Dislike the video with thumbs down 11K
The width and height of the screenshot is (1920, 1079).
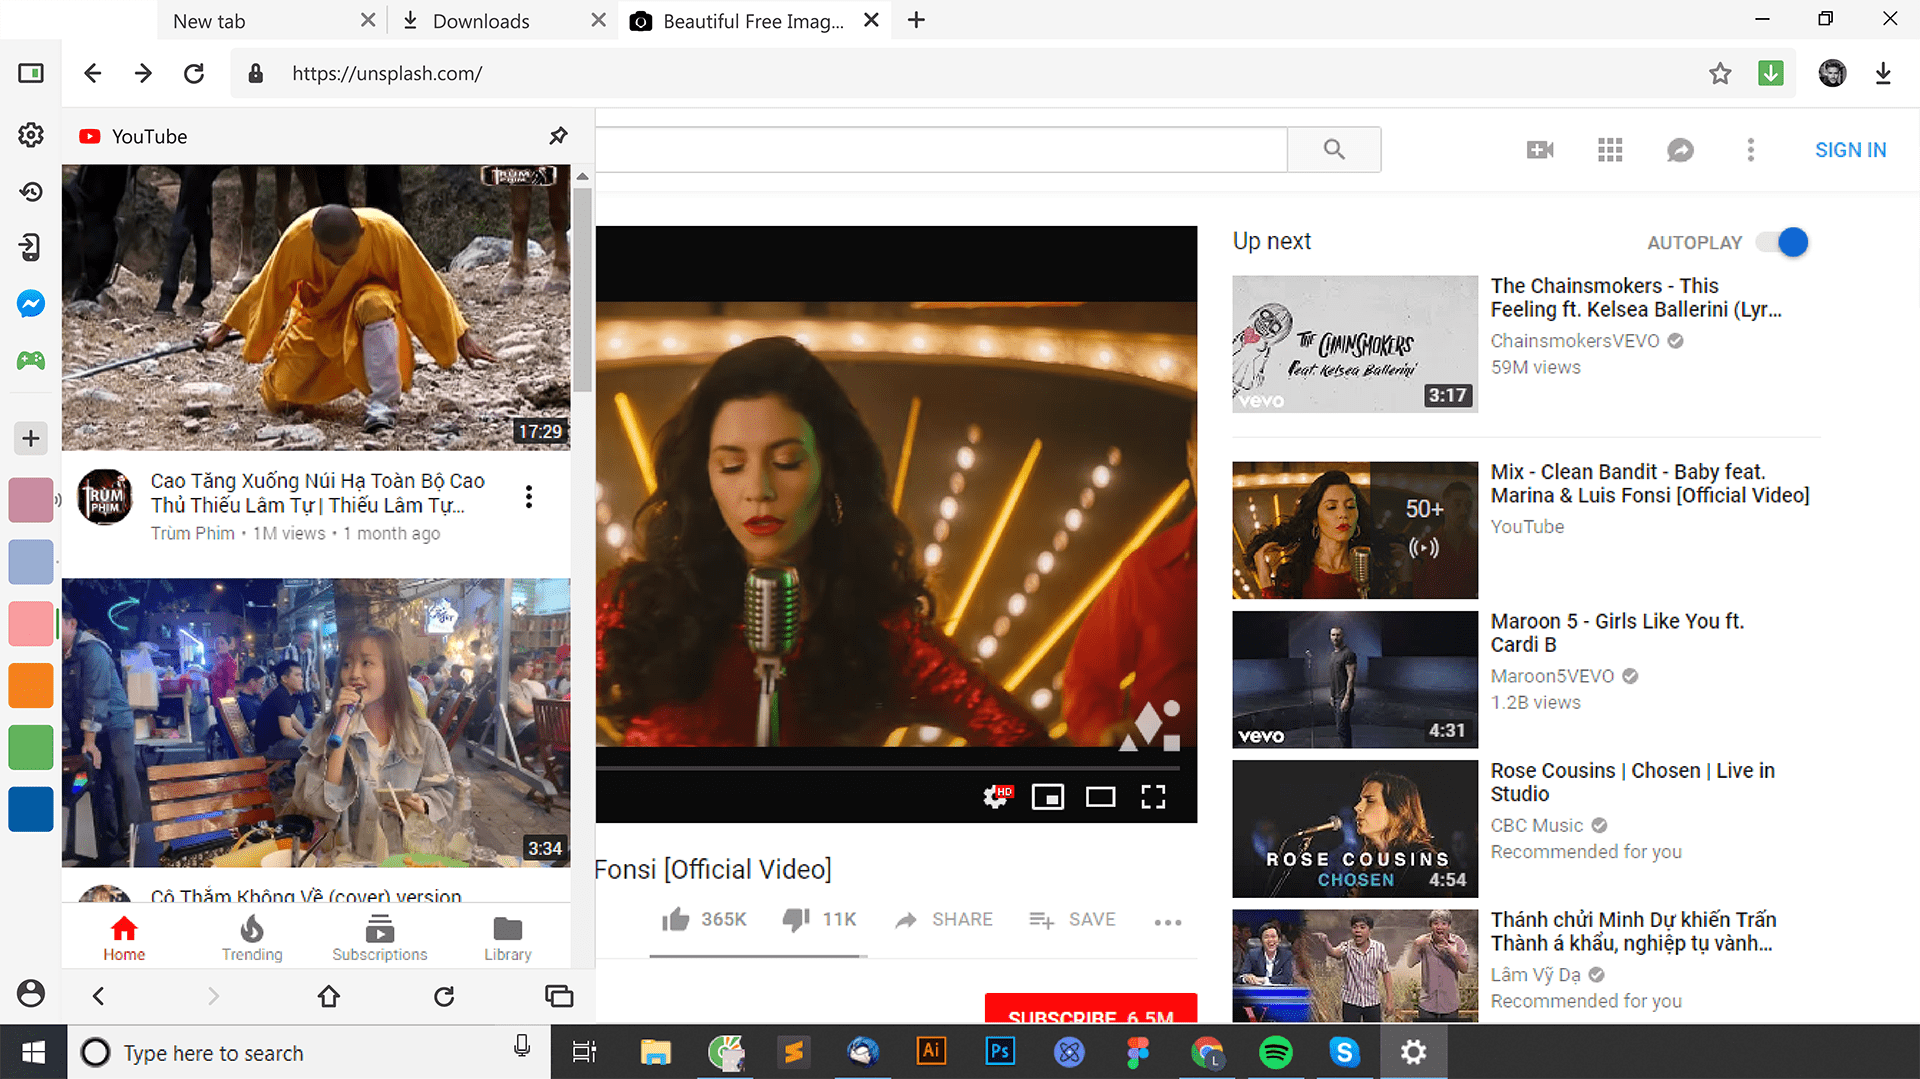click(819, 919)
